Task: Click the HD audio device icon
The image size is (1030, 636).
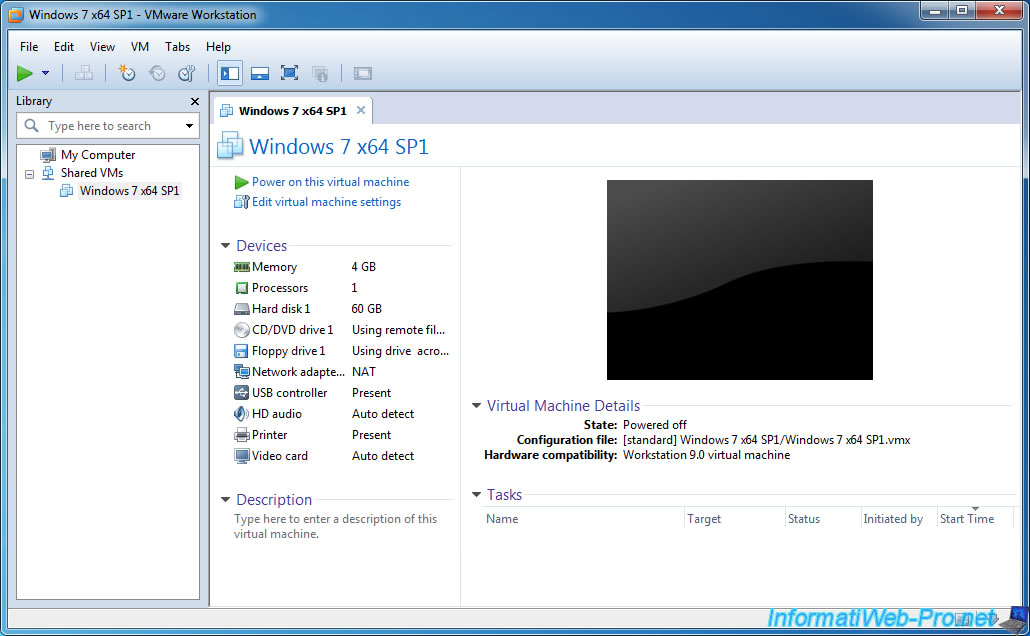Action: (241, 414)
